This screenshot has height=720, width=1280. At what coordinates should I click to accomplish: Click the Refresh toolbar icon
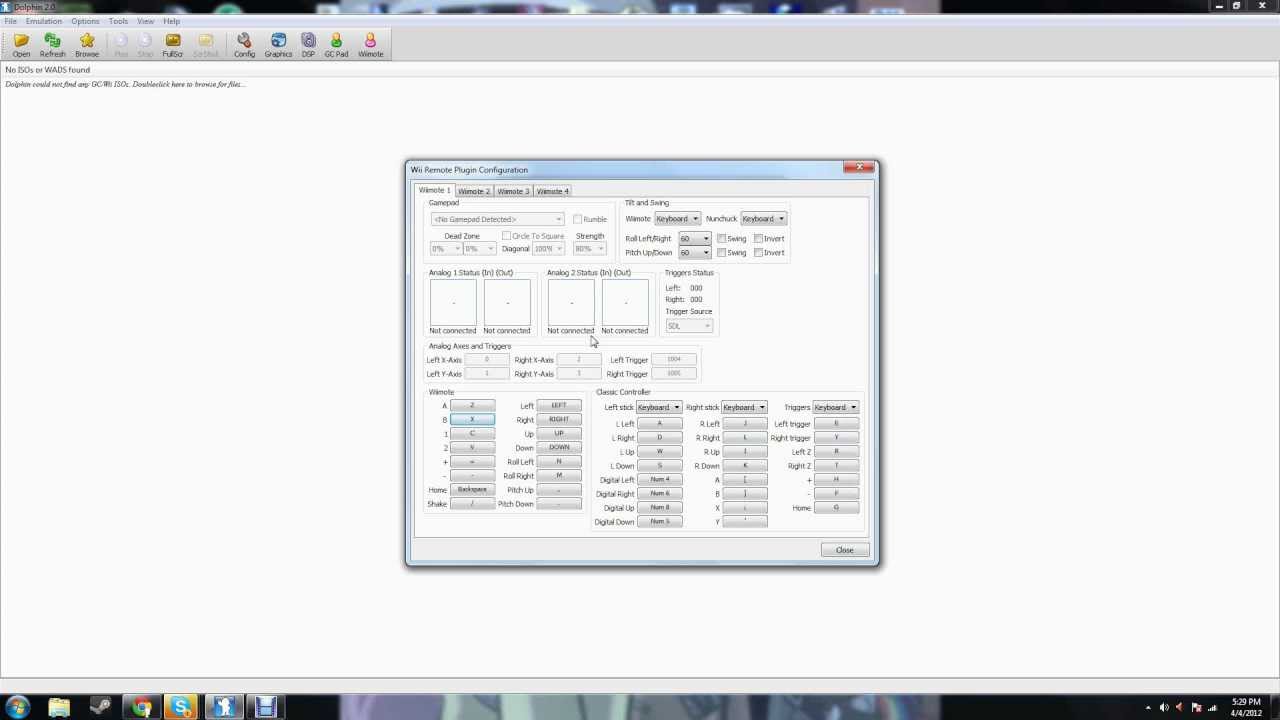53,44
